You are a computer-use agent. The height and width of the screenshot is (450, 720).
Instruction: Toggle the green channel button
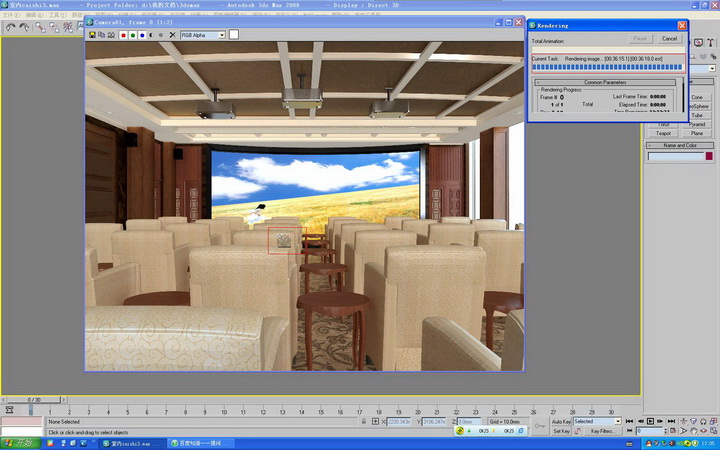pyautogui.click(x=132, y=35)
